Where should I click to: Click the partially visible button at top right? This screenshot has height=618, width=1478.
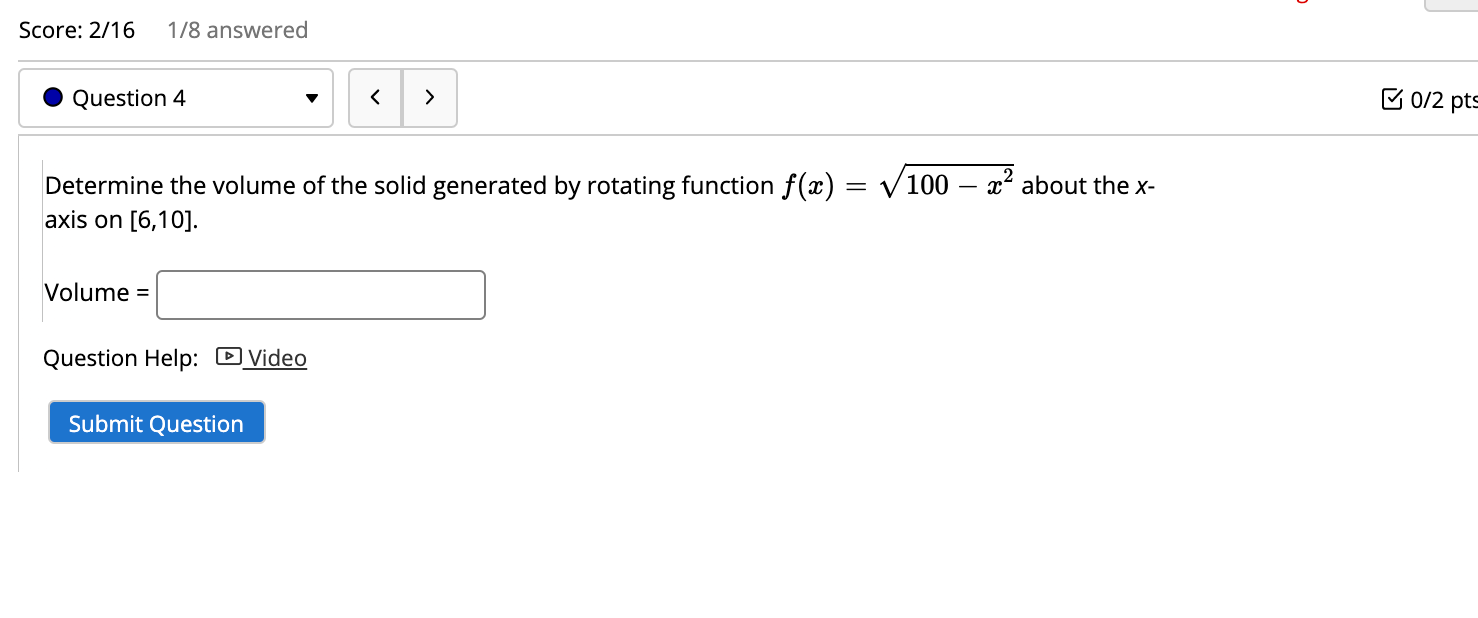[x=1450, y=5]
